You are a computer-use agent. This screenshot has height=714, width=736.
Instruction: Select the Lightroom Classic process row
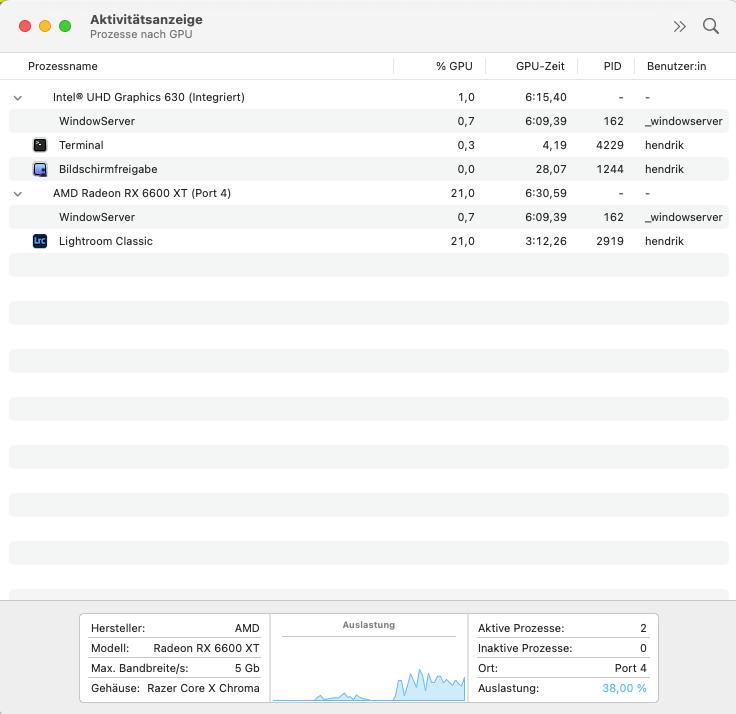point(368,241)
